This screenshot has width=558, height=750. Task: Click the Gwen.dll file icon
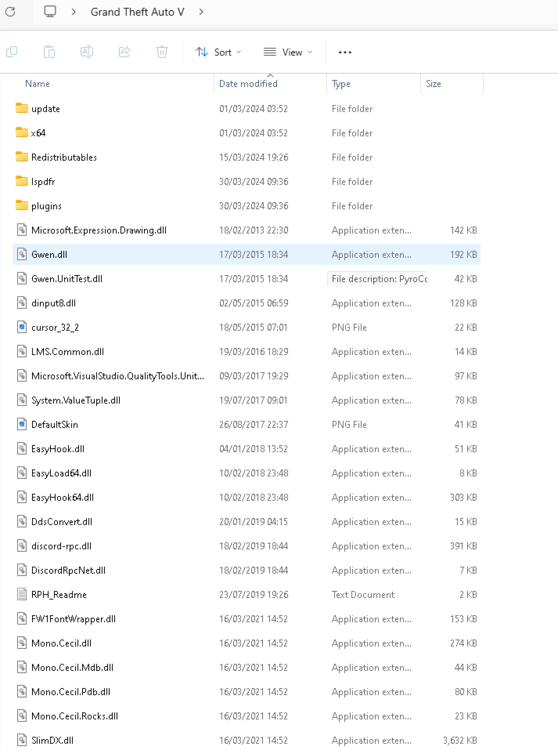pos(22,254)
